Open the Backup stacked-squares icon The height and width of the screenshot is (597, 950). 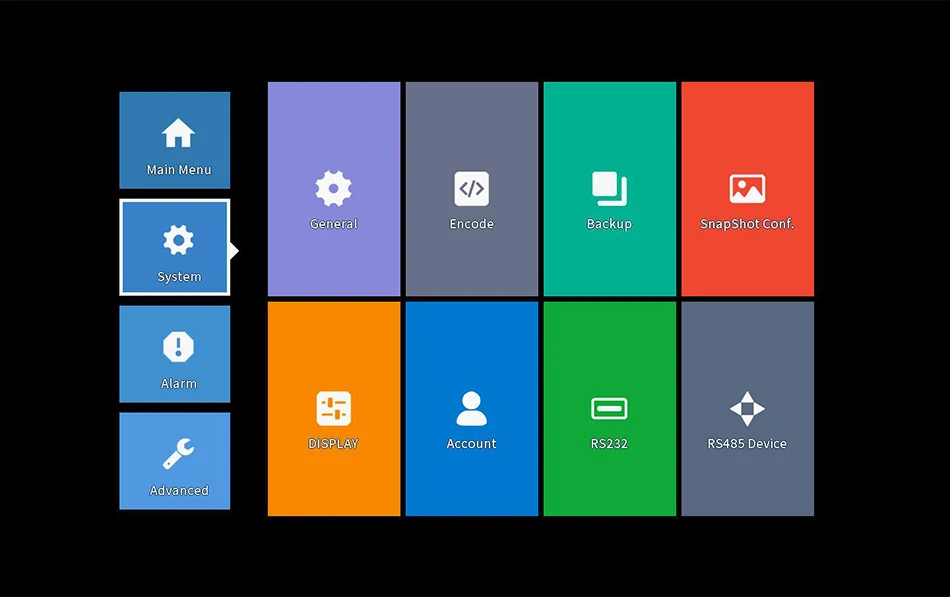pyautogui.click(x=609, y=188)
